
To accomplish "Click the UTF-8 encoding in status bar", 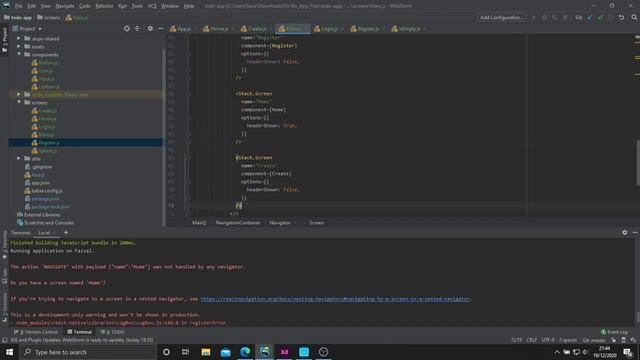I will pyautogui.click(x=548, y=340).
